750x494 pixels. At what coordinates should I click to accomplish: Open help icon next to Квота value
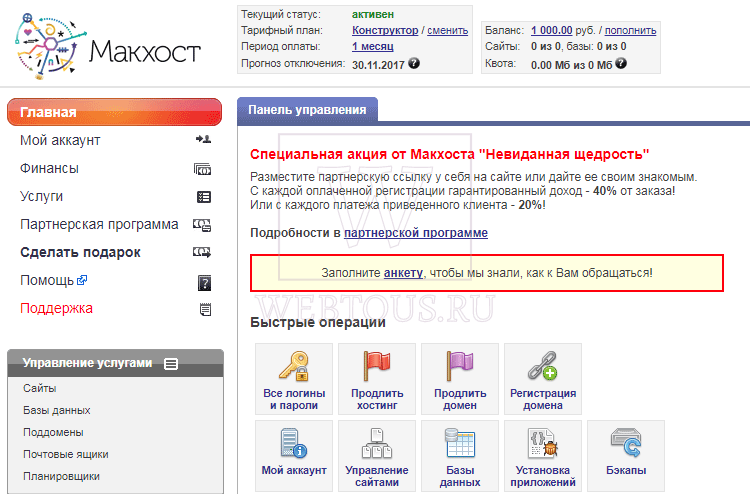621,63
